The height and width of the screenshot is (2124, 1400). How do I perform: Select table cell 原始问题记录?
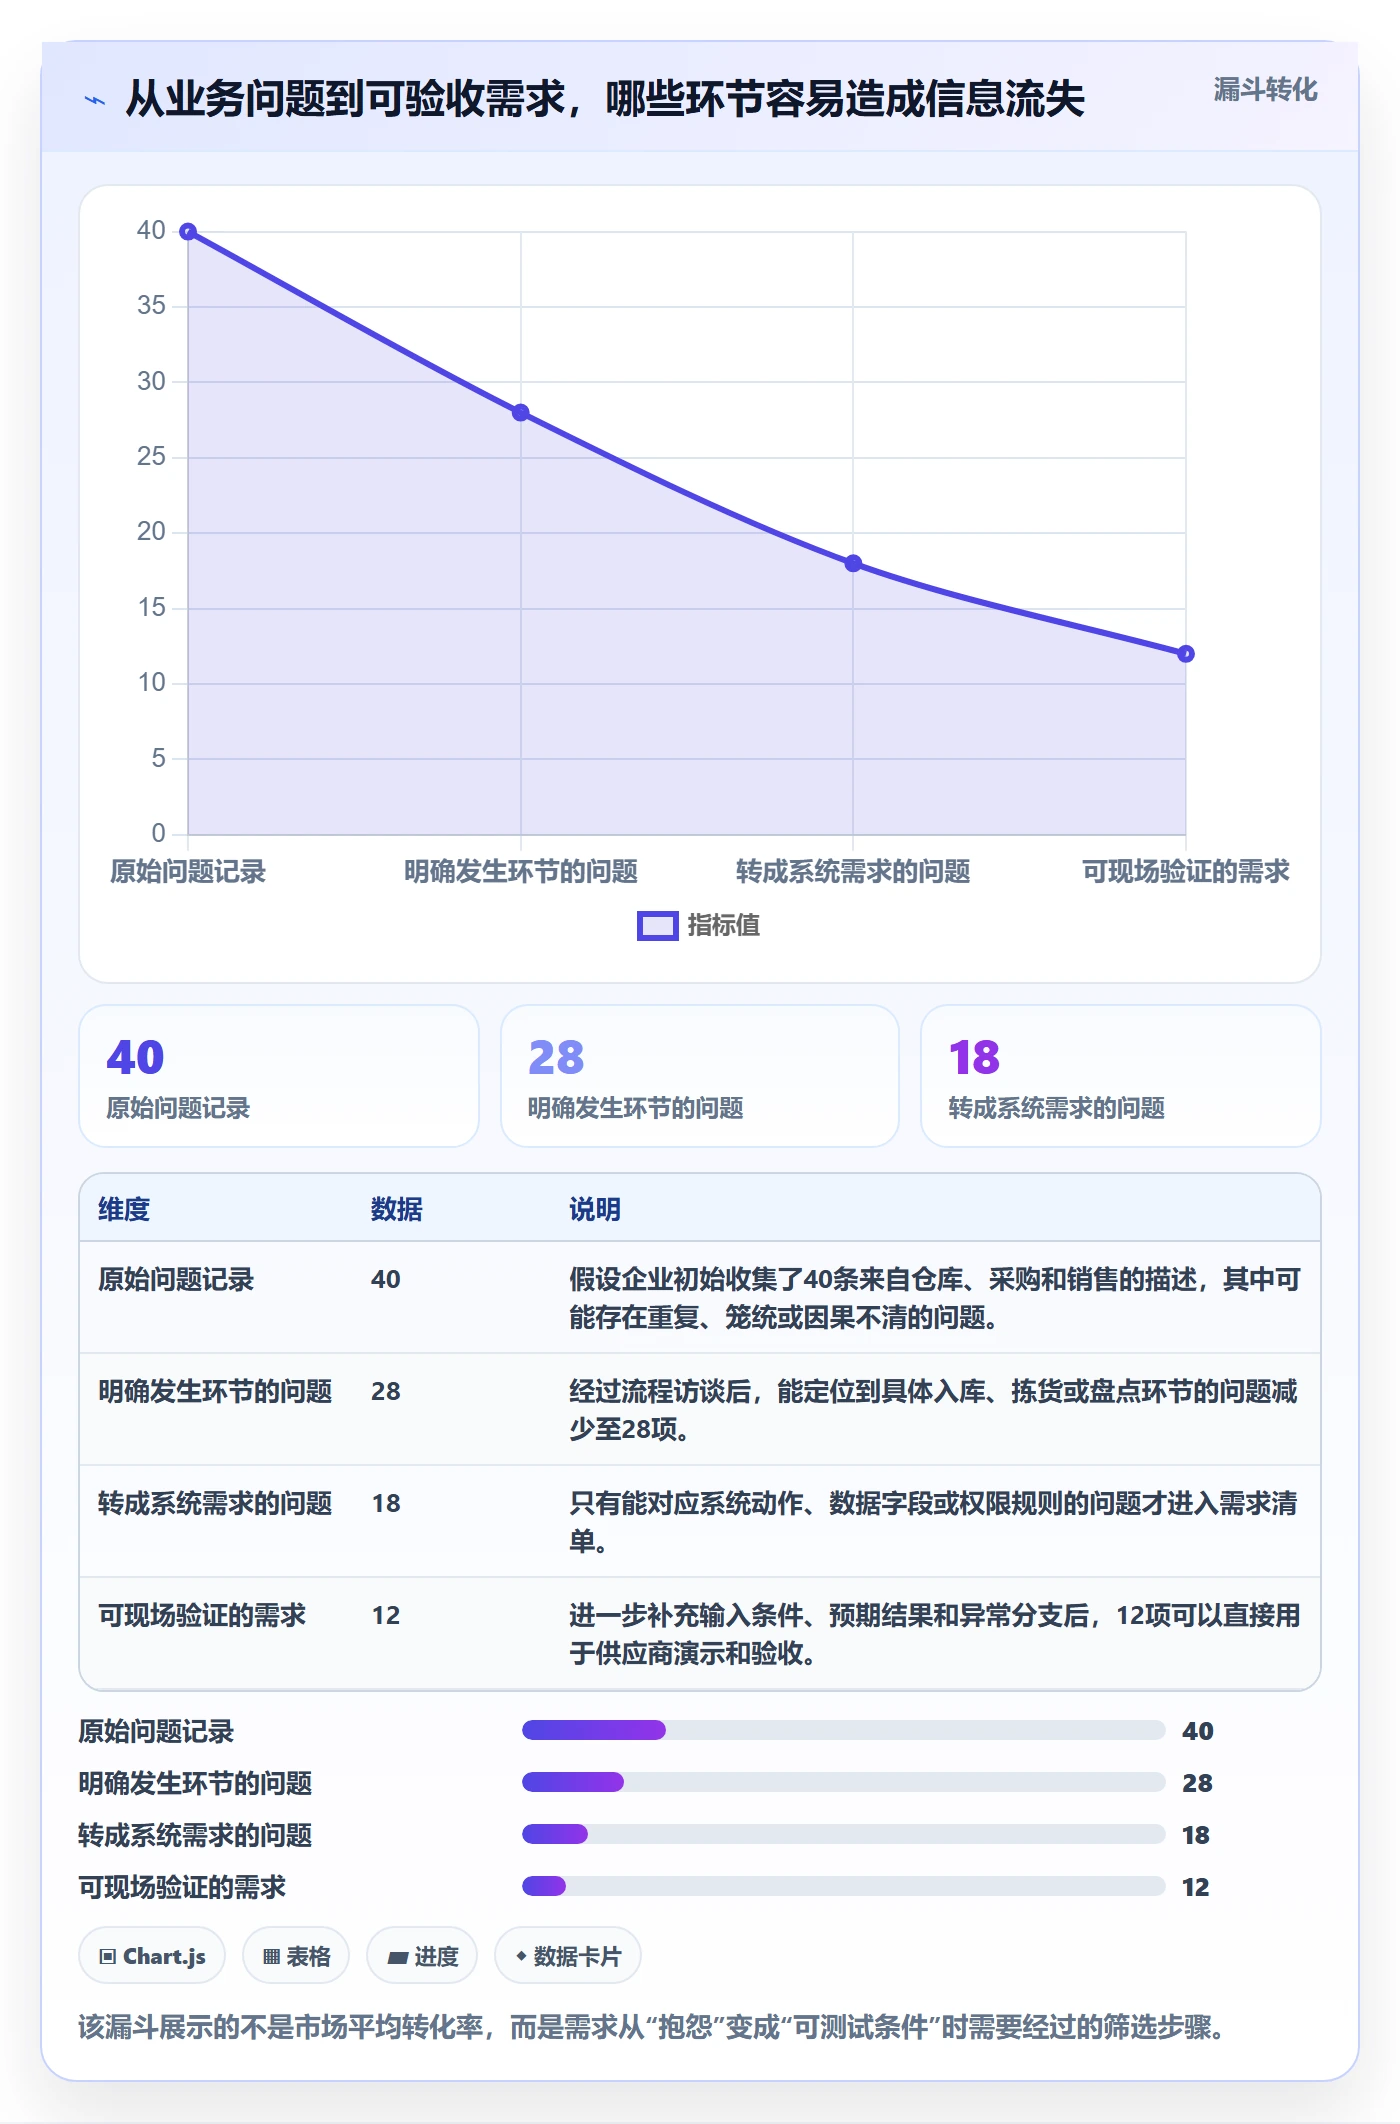tap(176, 1280)
